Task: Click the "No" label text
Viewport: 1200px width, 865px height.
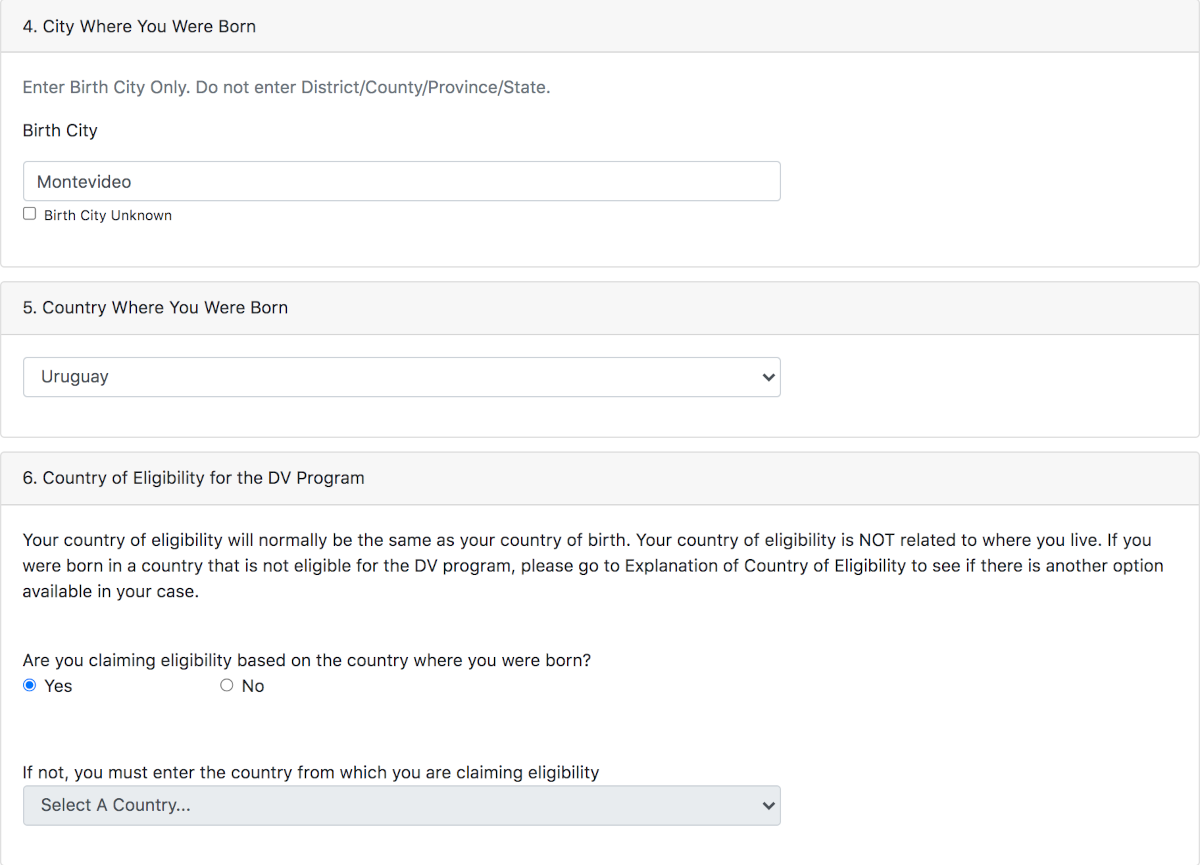Action: click(253, 686)
